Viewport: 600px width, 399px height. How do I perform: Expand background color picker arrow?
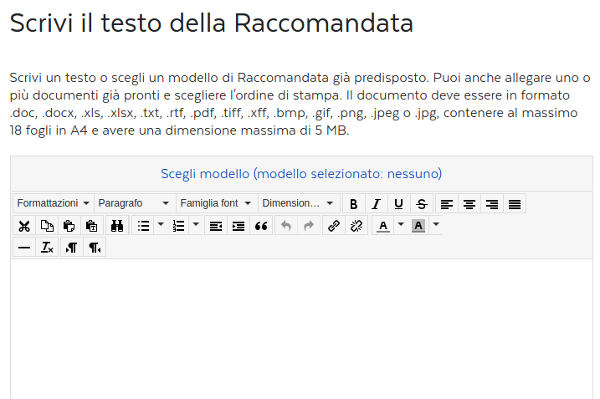[x=436, y=225]
